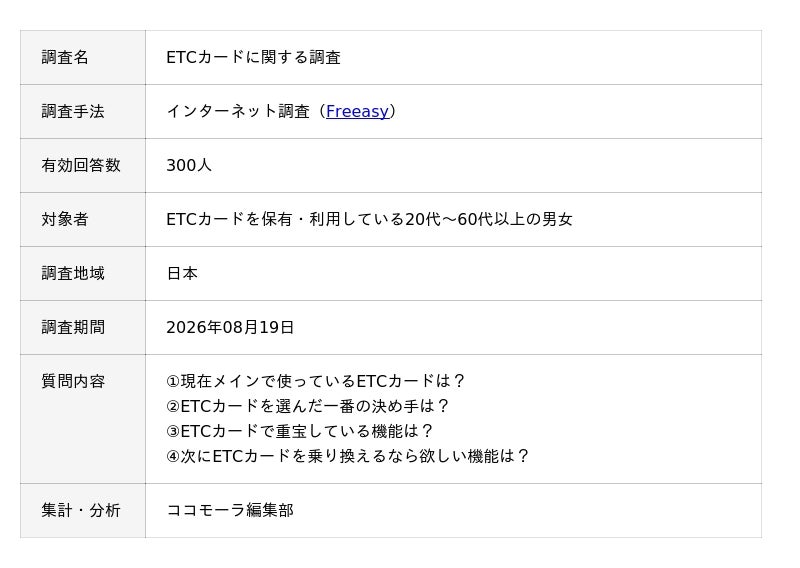Click the 300人 value
800x568 pixels.
click(x=189, y=165)
